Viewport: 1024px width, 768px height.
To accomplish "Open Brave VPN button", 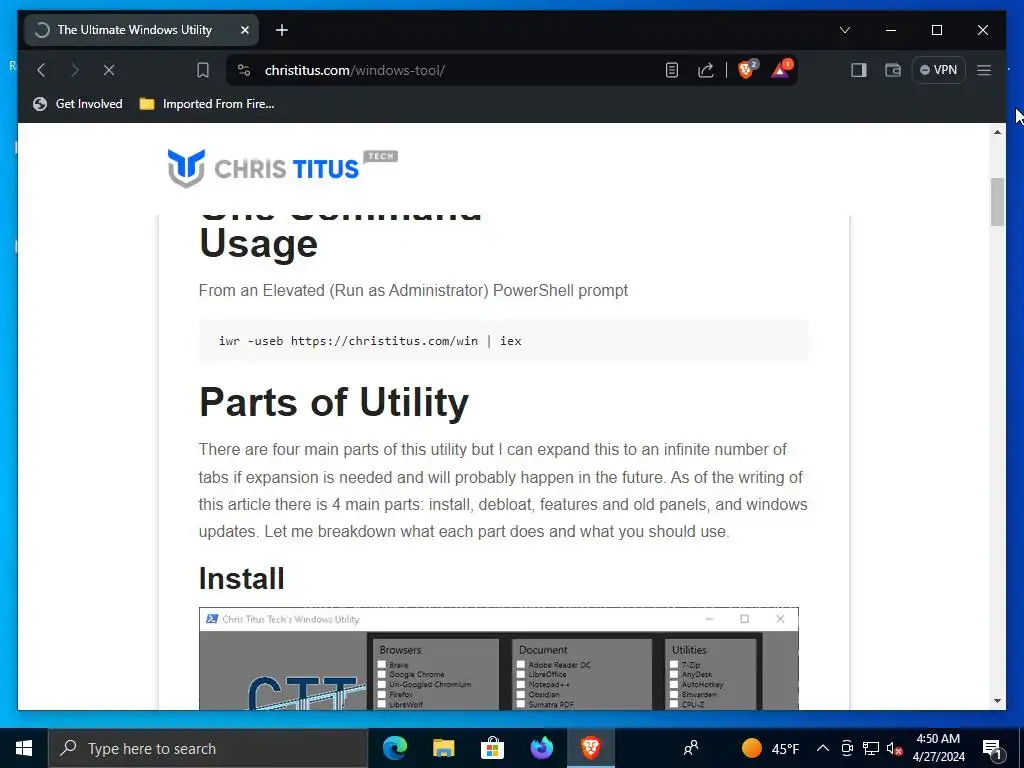I will 938,70.
